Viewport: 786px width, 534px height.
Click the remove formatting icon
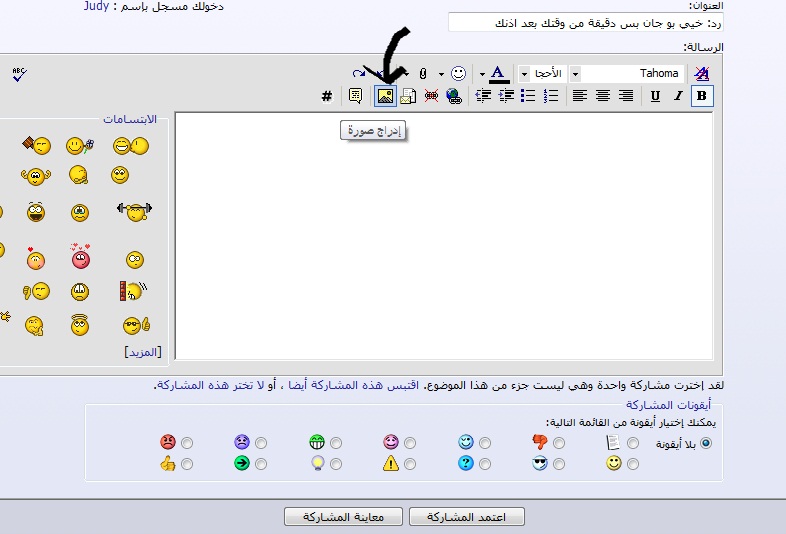tap(701, 74)
